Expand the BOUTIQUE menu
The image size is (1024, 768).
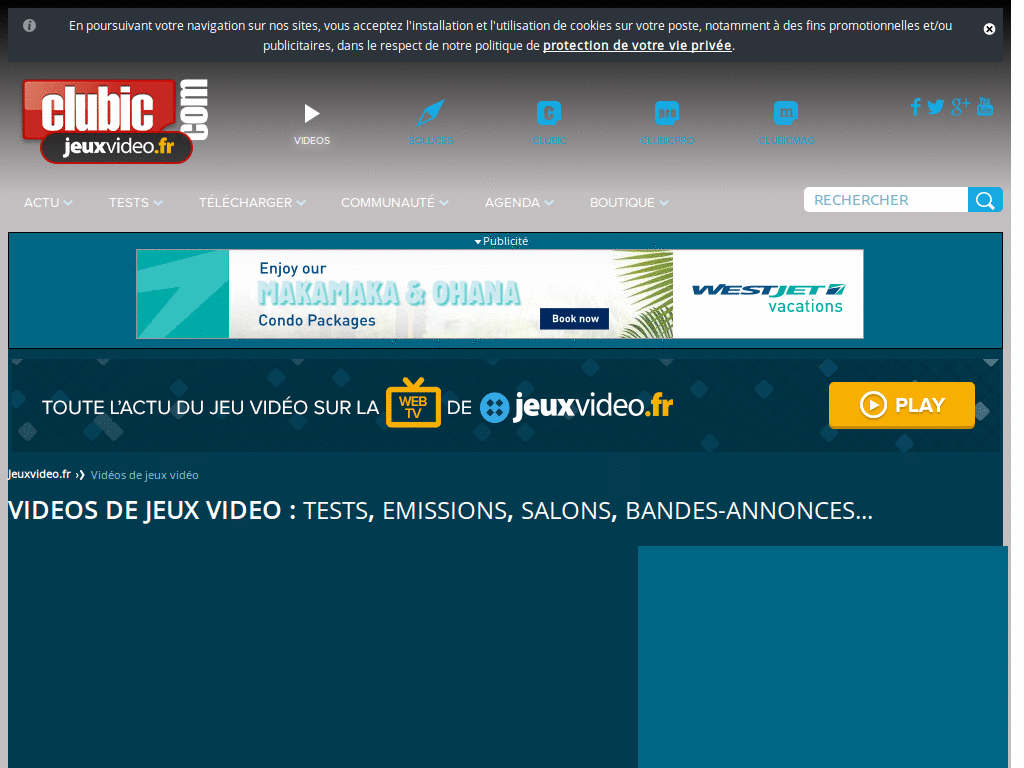629,202
